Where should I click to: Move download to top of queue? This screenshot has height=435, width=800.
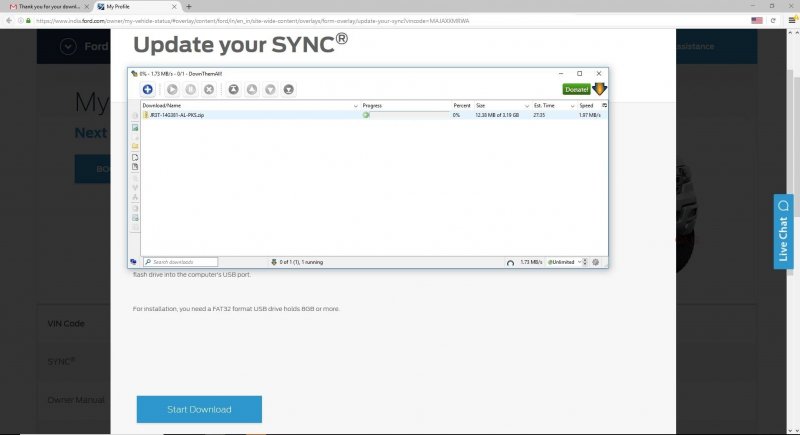(x=233, y=89)
